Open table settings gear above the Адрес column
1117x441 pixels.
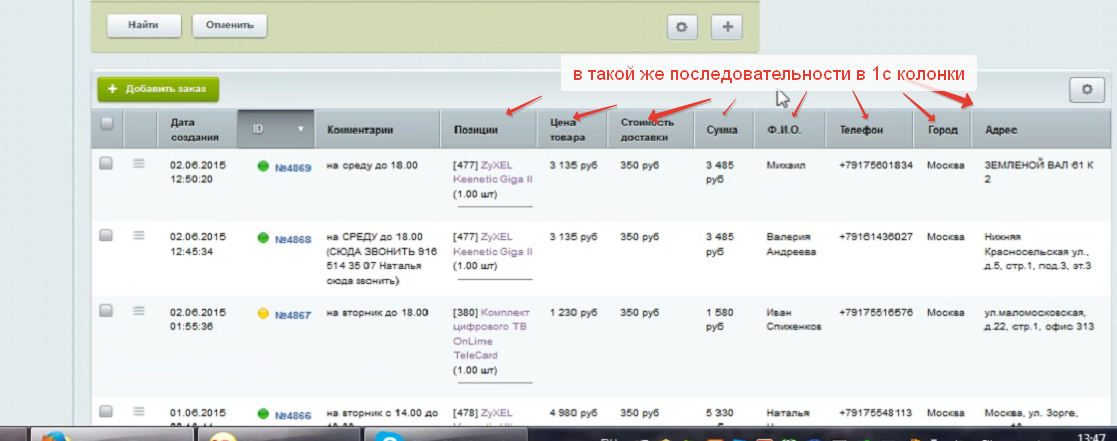pos(1086,90)
